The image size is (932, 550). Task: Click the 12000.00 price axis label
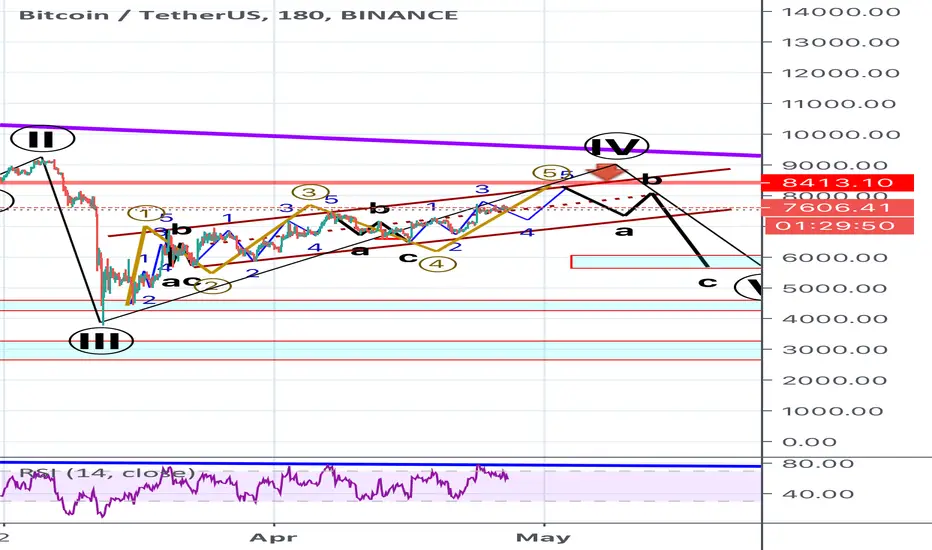(x=840, y=73)
